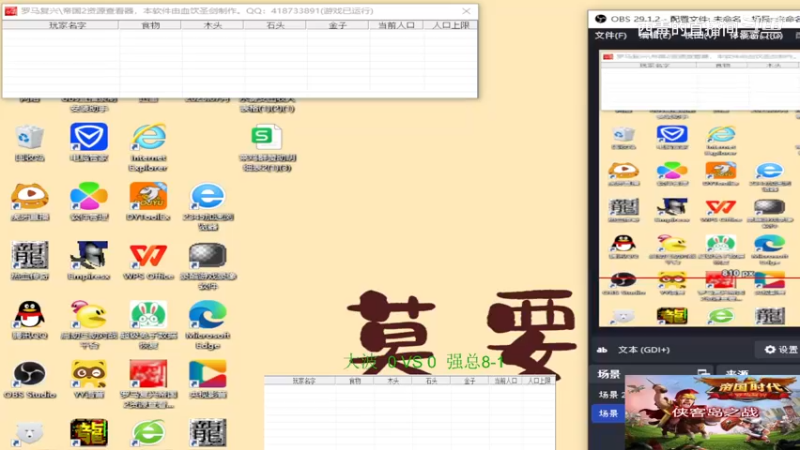Launch the gray 龍 icon beside Empires

pos(30,256)
